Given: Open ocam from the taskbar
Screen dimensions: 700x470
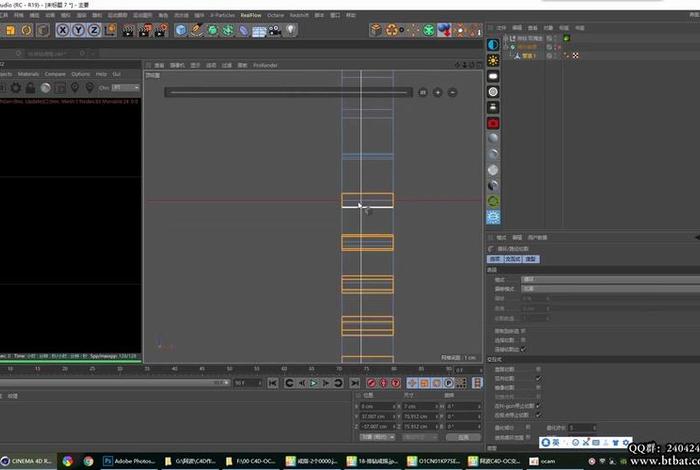Looking at the screenshot, I should point(542,461).
